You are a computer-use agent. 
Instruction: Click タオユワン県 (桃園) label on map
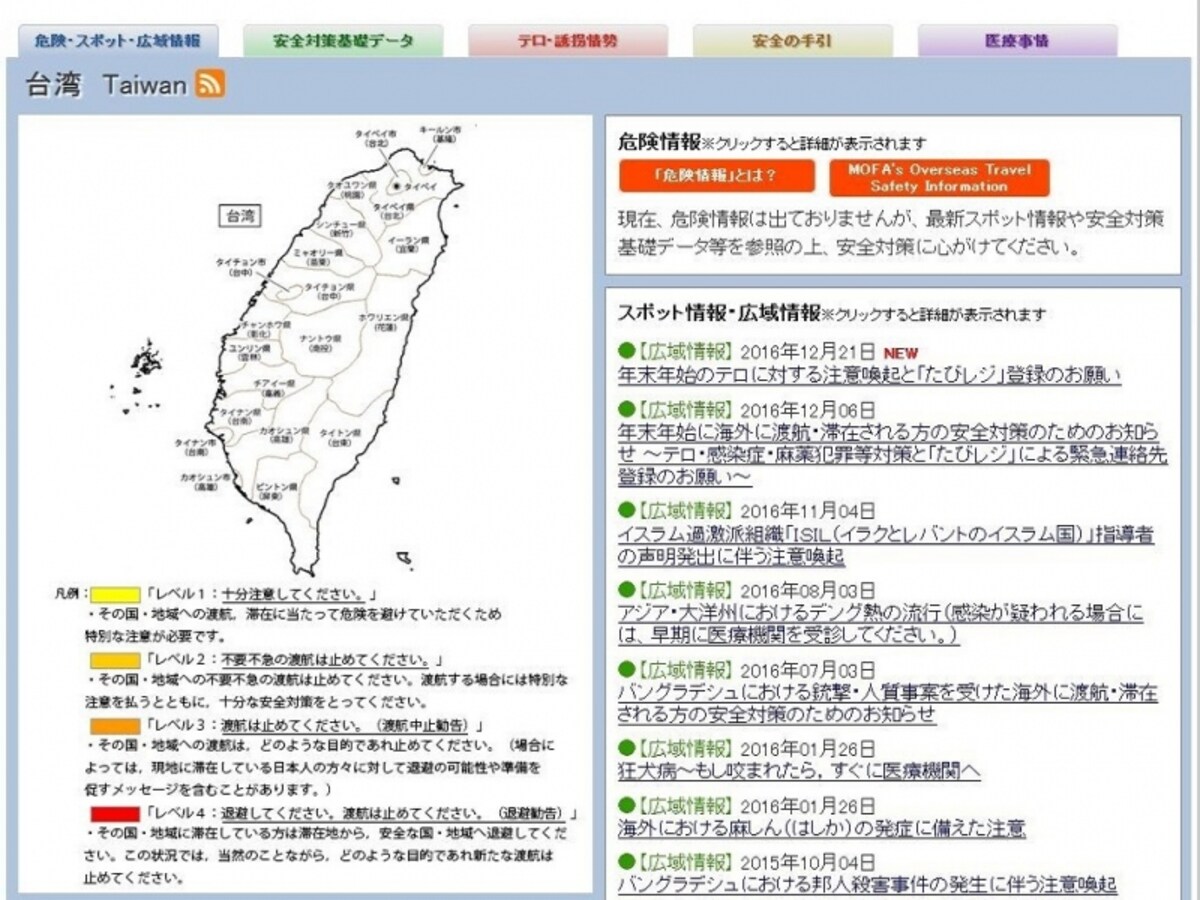(x=352, y=189)
